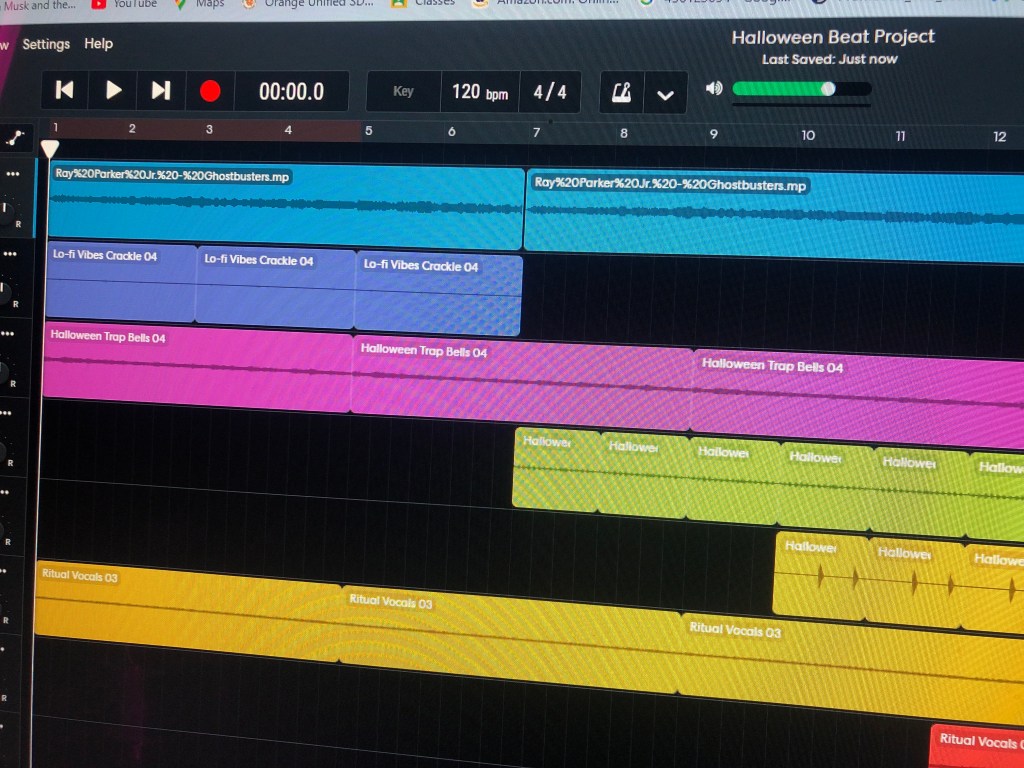This screenshot has width=1024, height=768.
Task: Click the skip to end button
Action: [160, 91]
